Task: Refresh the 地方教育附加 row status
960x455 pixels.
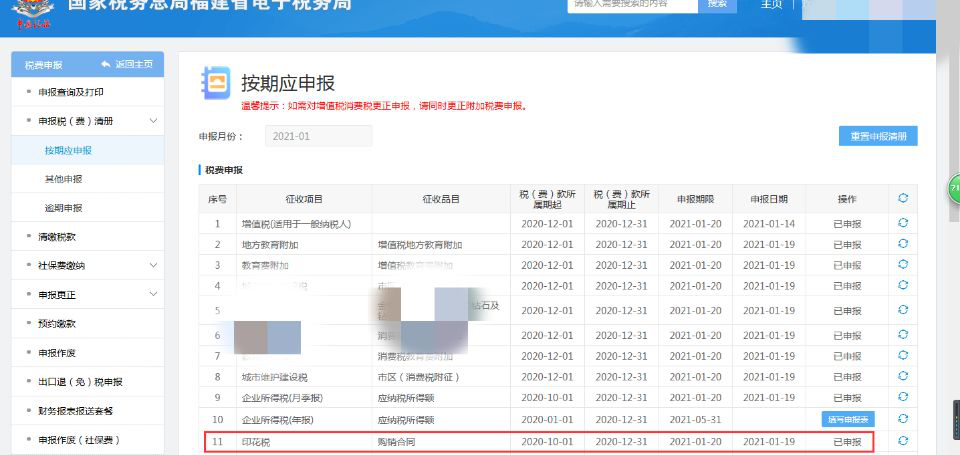Action: pos(902,244)
